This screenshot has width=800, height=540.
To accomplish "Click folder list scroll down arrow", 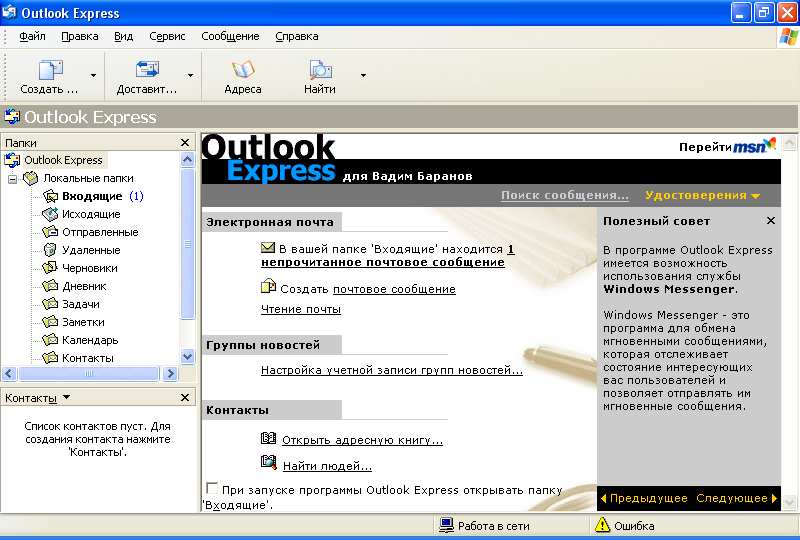I will [188, 356].
